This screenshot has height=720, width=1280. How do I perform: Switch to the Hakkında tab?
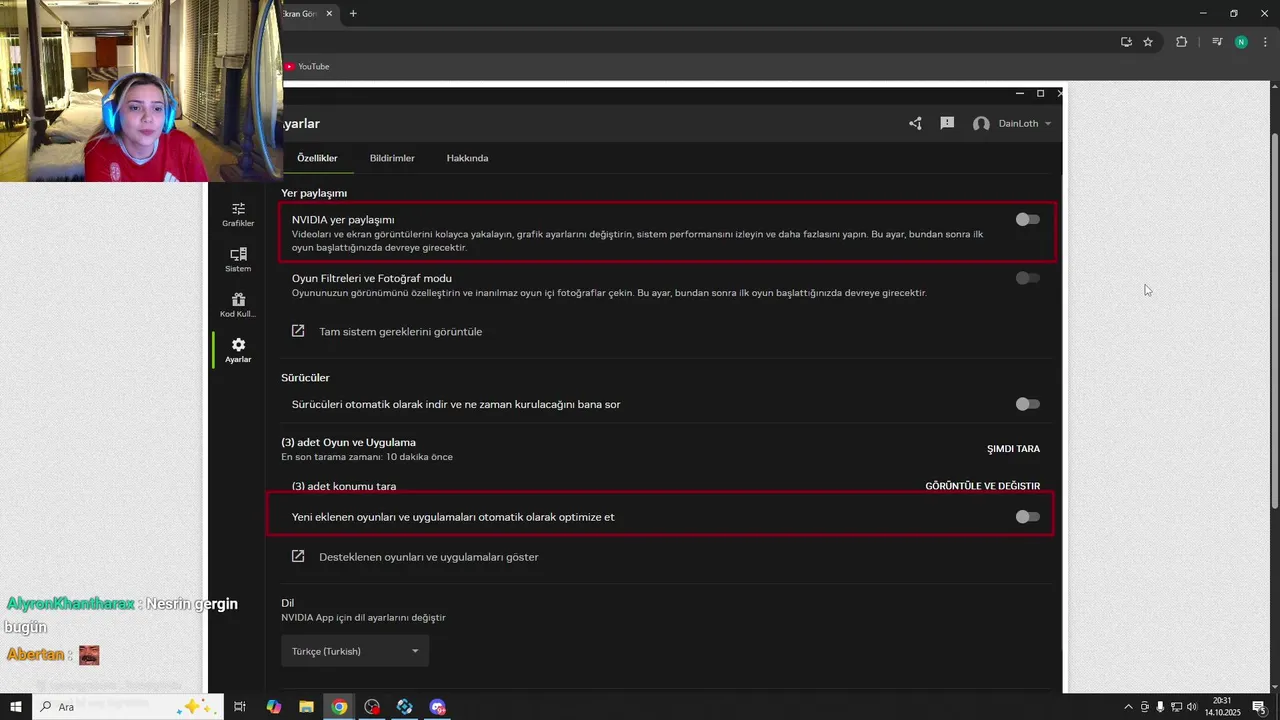tap(467, 158)
